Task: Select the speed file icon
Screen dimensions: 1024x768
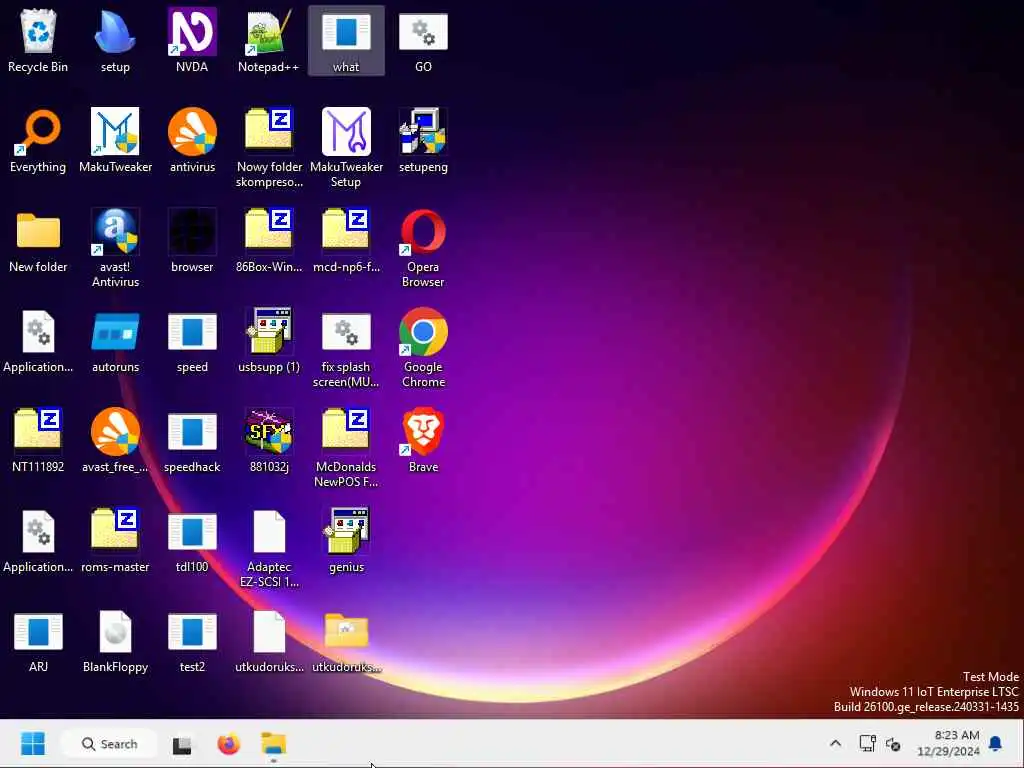Action: (x=192, y=341)
